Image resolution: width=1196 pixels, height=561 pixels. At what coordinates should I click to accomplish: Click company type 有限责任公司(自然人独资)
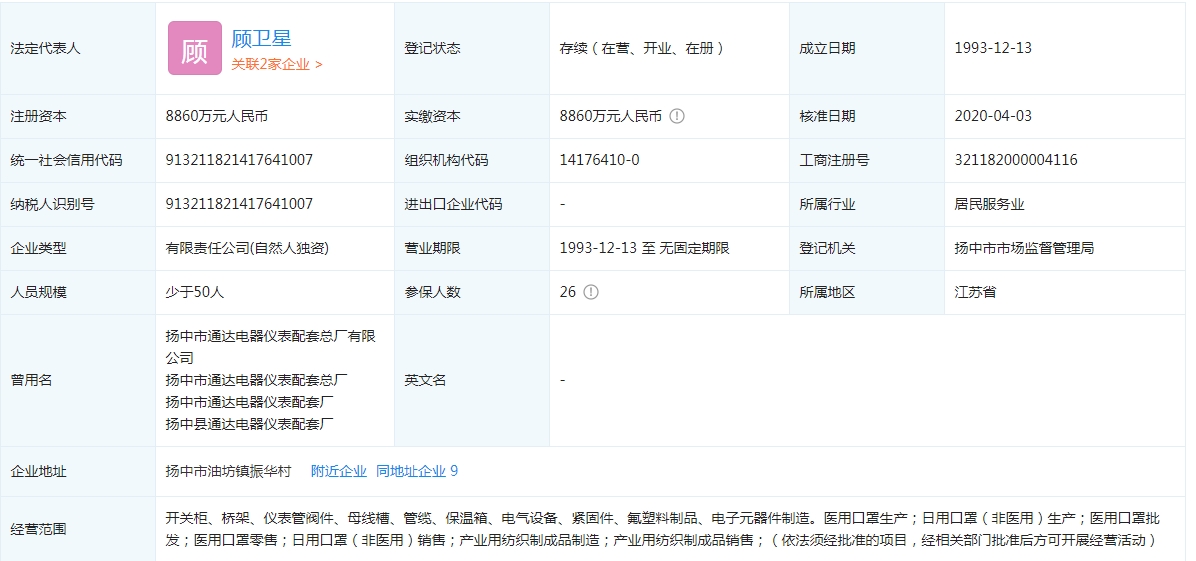tap(247, 248)
